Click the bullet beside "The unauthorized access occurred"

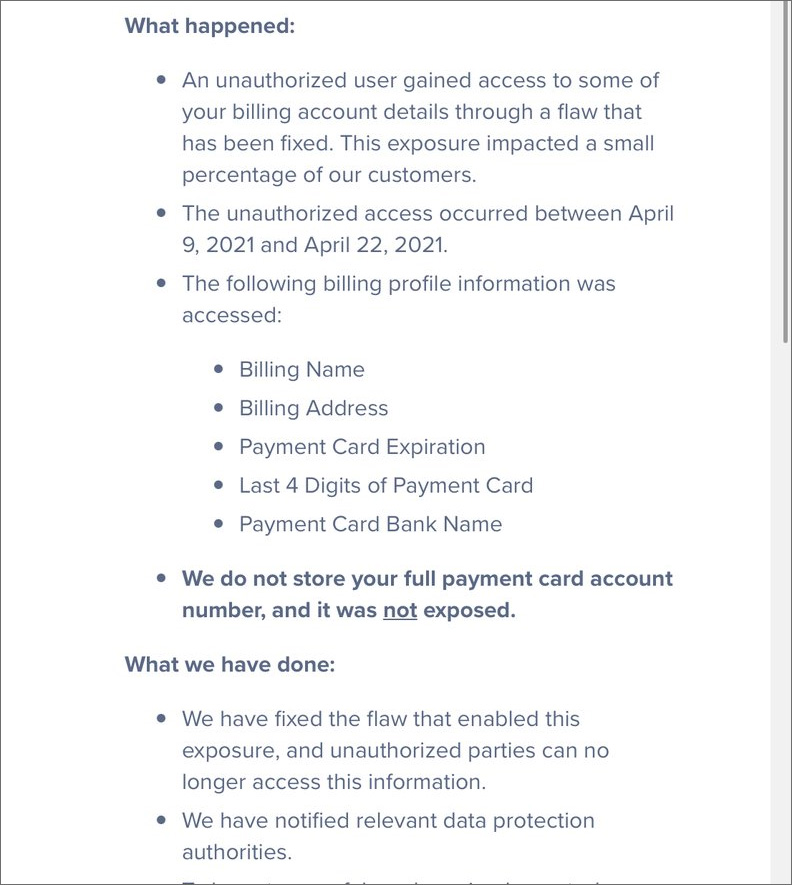[161, 213]
